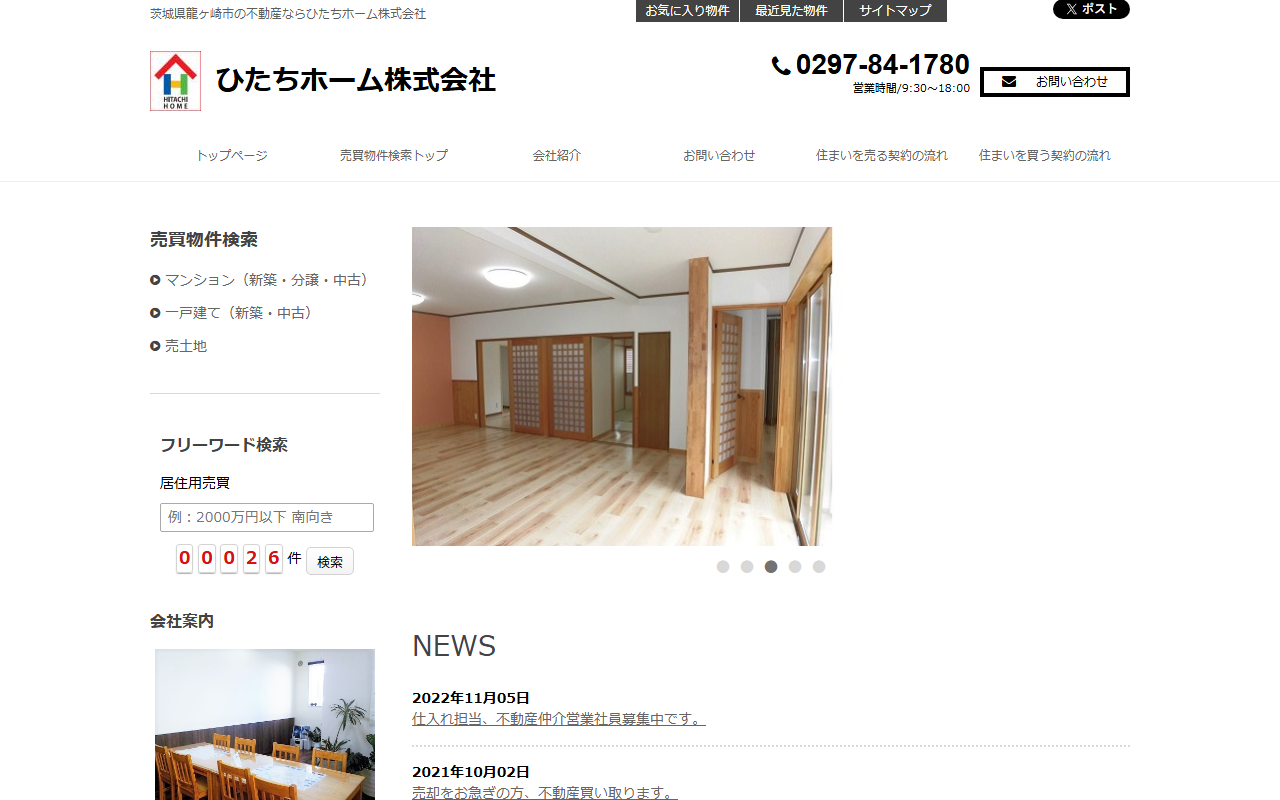This screenshot has height=800, width=1280.
Task: Click the envelope icon in お問い合わせ button
Action: tap(1009, 82)
